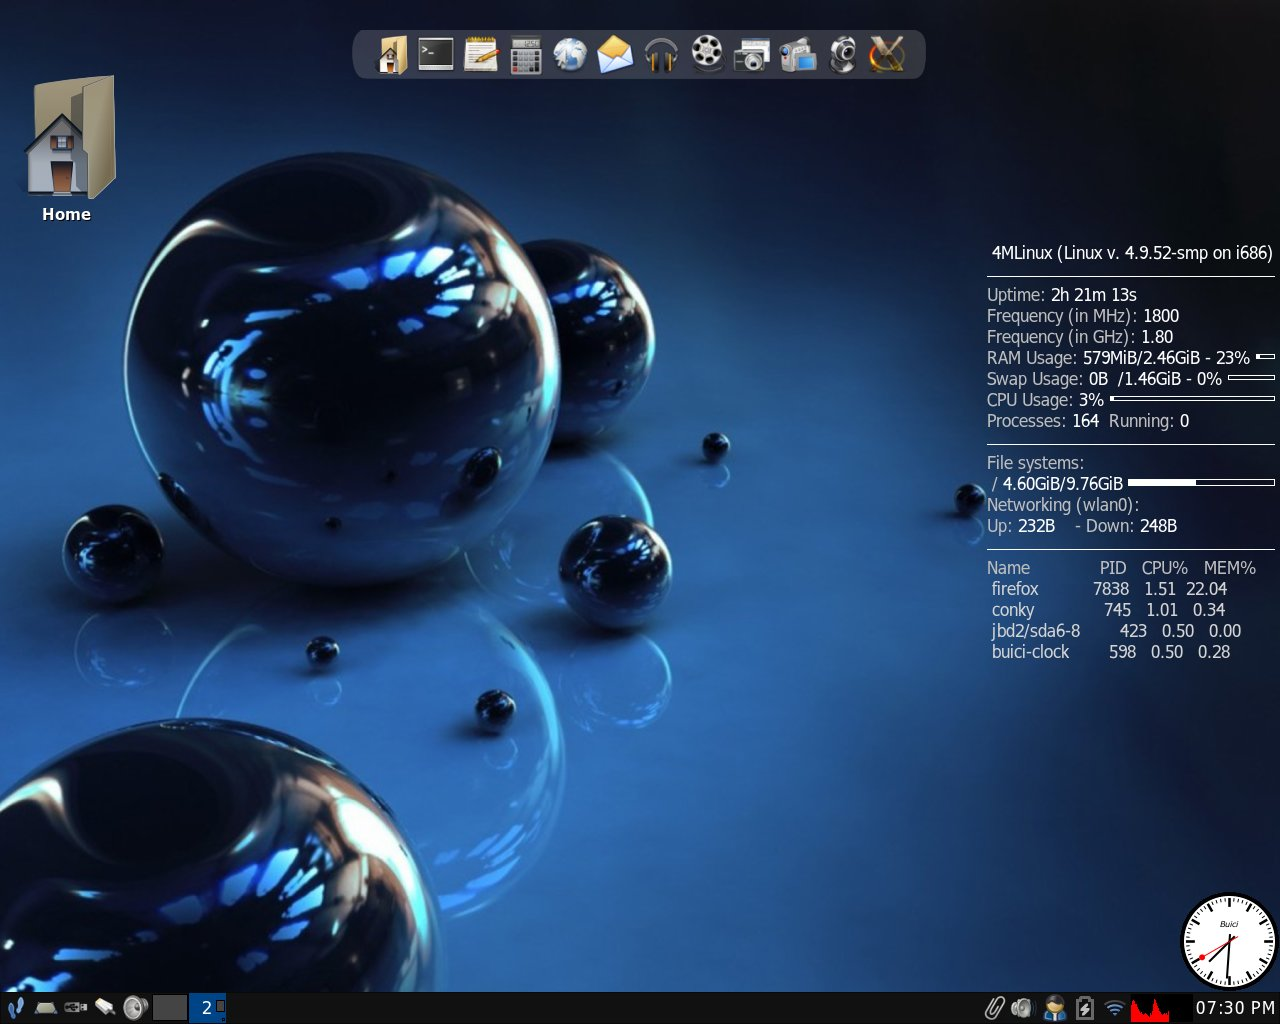Image resolution: width=1280 pixels, height=1024 pixels.
Task: Select workspace 2 in the pager
Action: (x=207, y=1007)
